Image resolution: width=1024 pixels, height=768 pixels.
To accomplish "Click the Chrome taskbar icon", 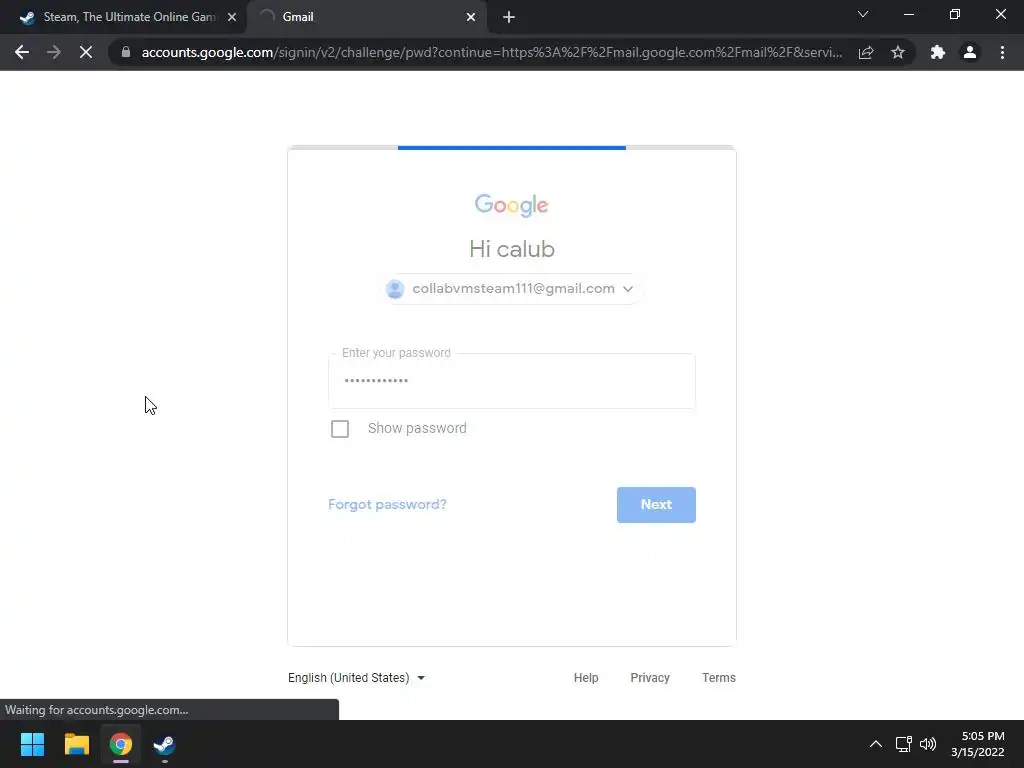I will 121,744.
